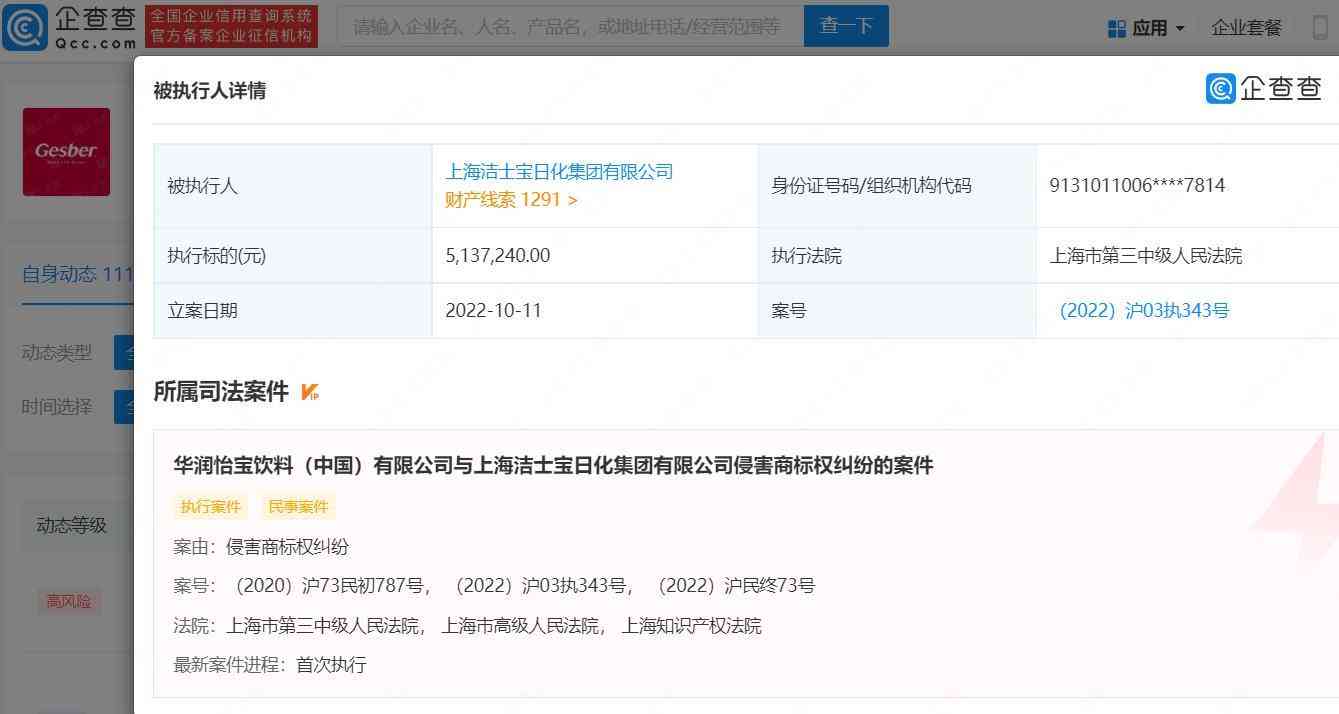Select case number (2020)沪73民初787号 text
Viewport: 1339px width, 714px height.
[x=329, y=586]
